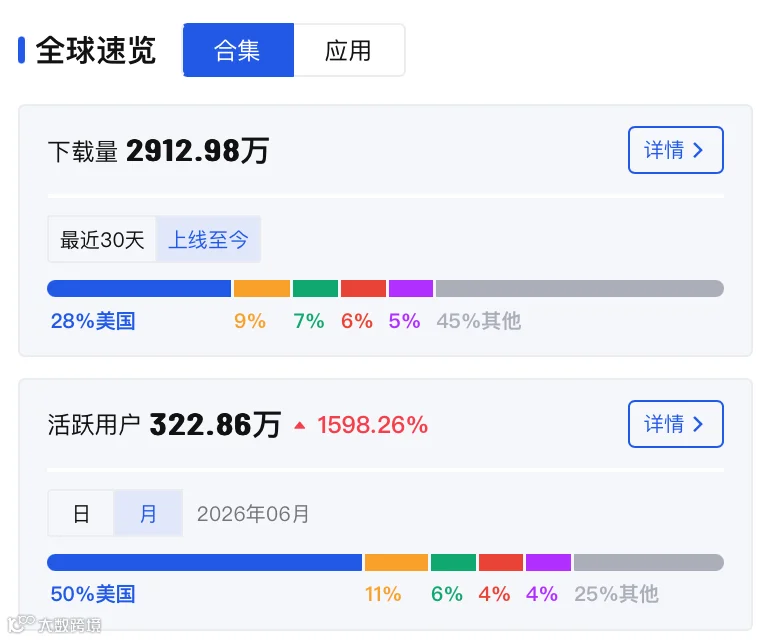Toggle downloads to 上线至今

click(208, 240)
